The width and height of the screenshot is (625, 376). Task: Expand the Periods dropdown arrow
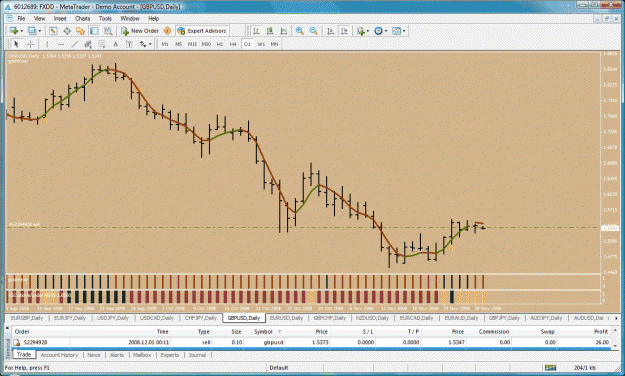tap(386, 31)
